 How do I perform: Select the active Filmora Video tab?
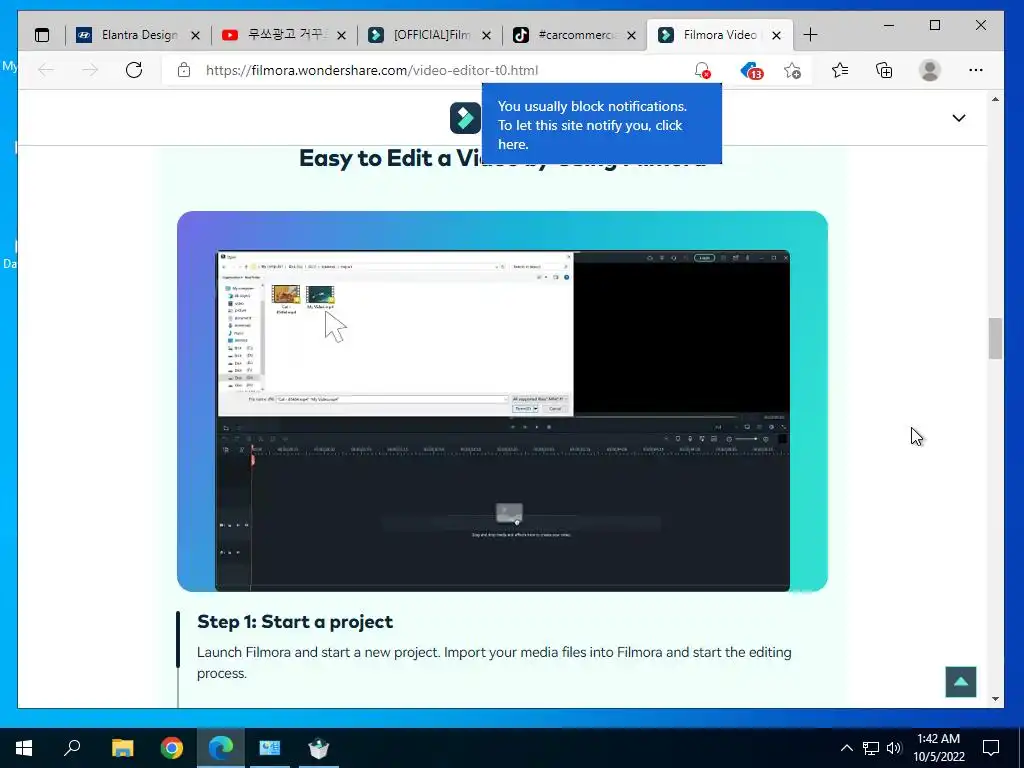tap(720, 35)
